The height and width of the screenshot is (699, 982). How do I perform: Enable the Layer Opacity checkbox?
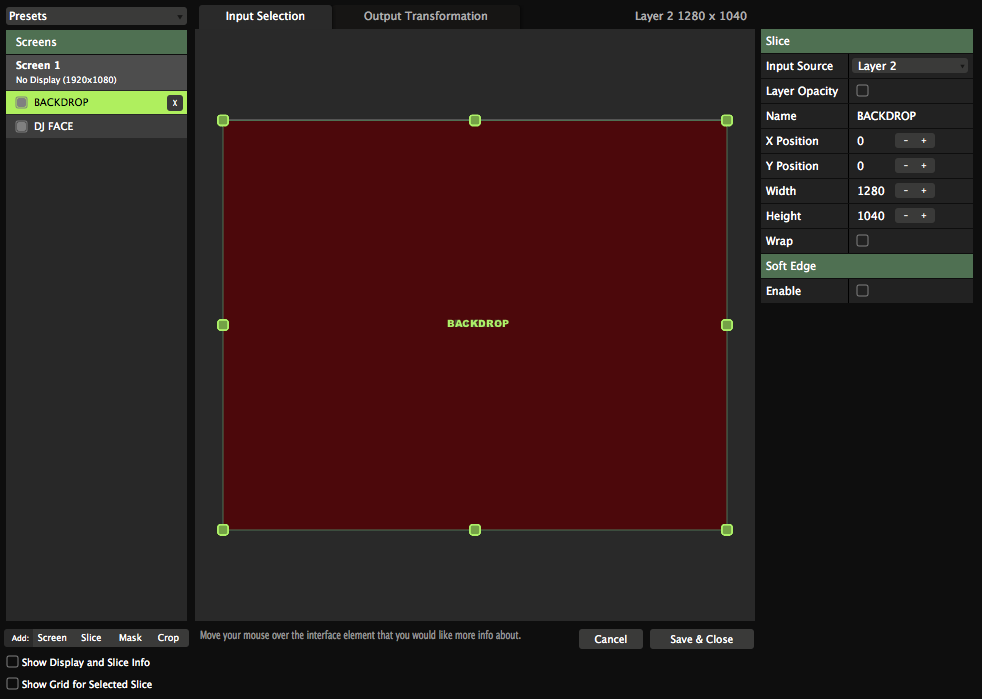[x=863, y=91]
